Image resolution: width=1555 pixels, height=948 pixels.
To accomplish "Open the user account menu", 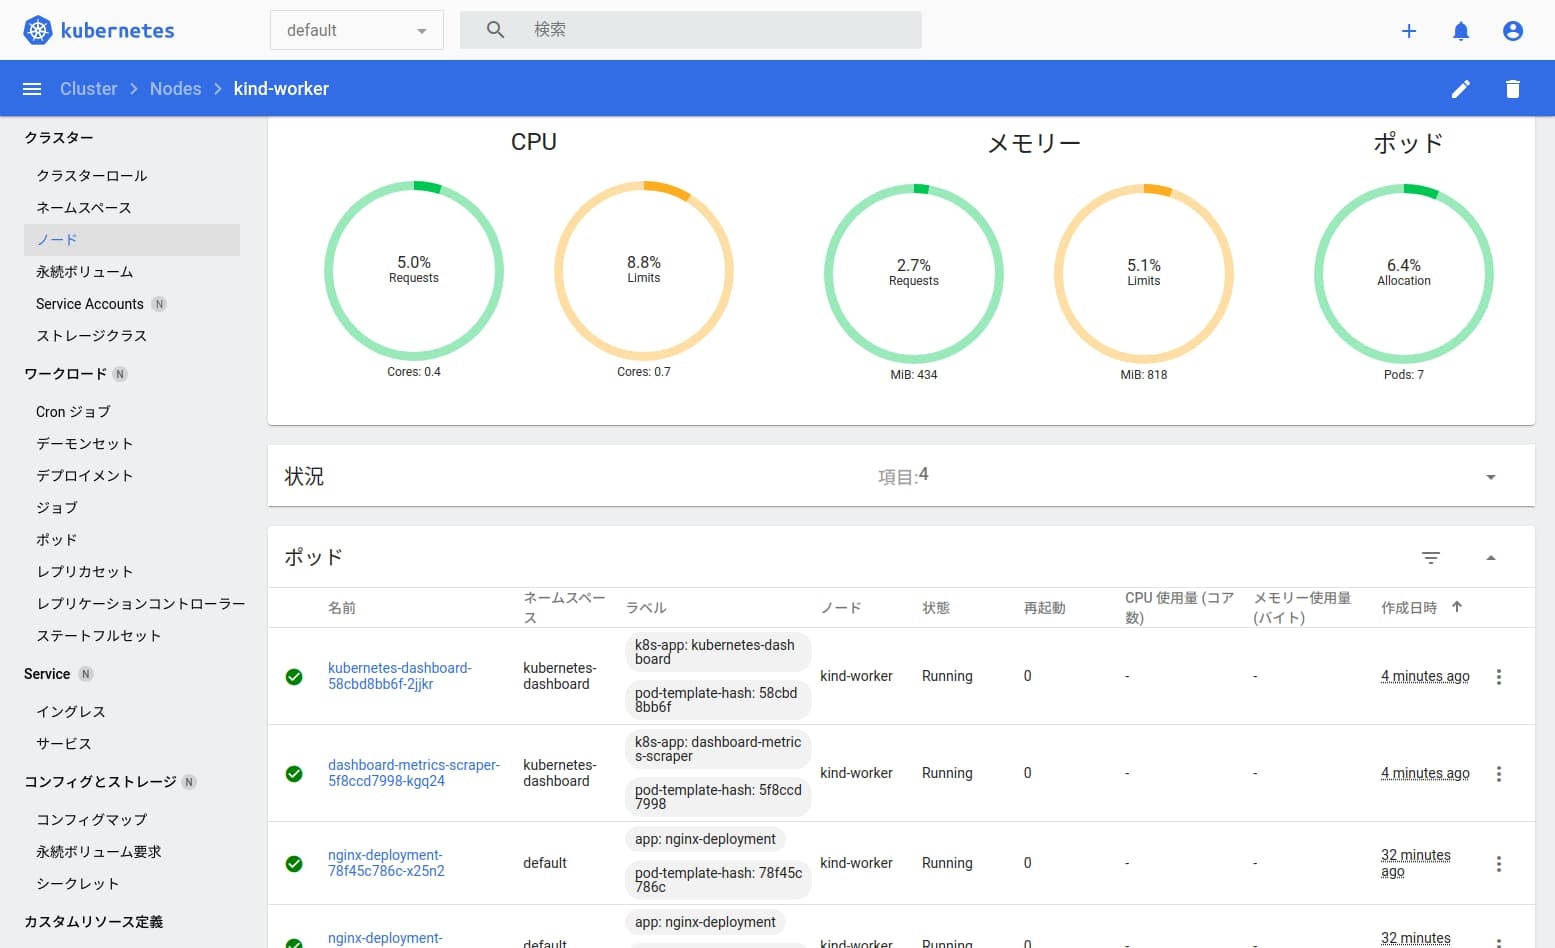I will 1512,31.
